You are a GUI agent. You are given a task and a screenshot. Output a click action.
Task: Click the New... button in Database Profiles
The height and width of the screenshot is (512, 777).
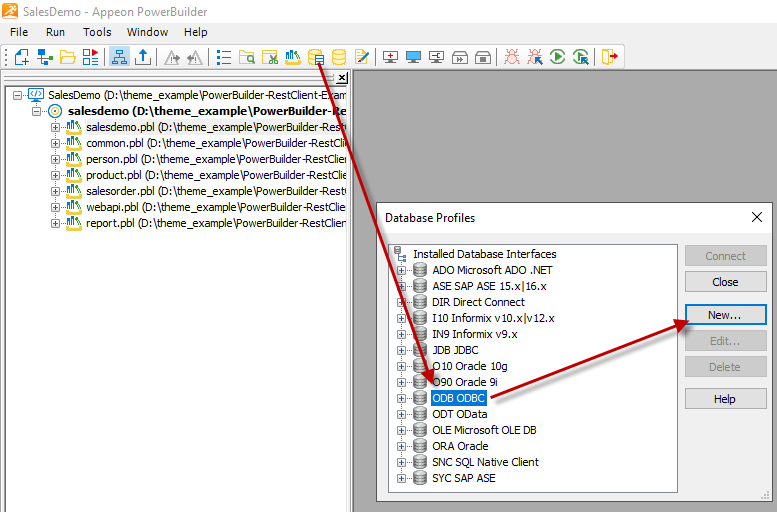[x=725, y=315]
